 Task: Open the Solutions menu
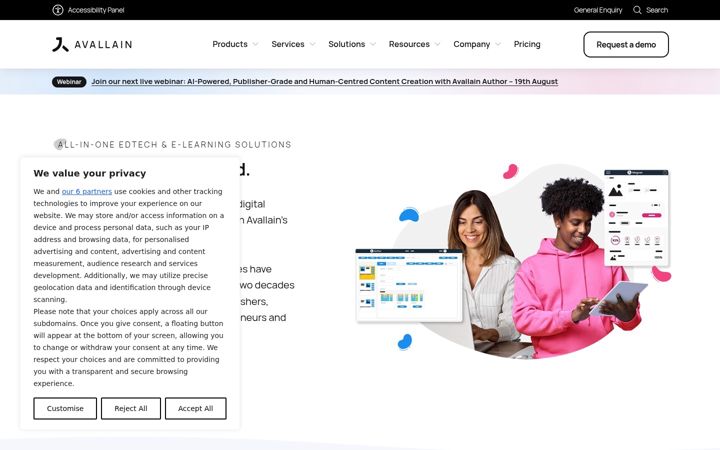[x=347, y=44]
